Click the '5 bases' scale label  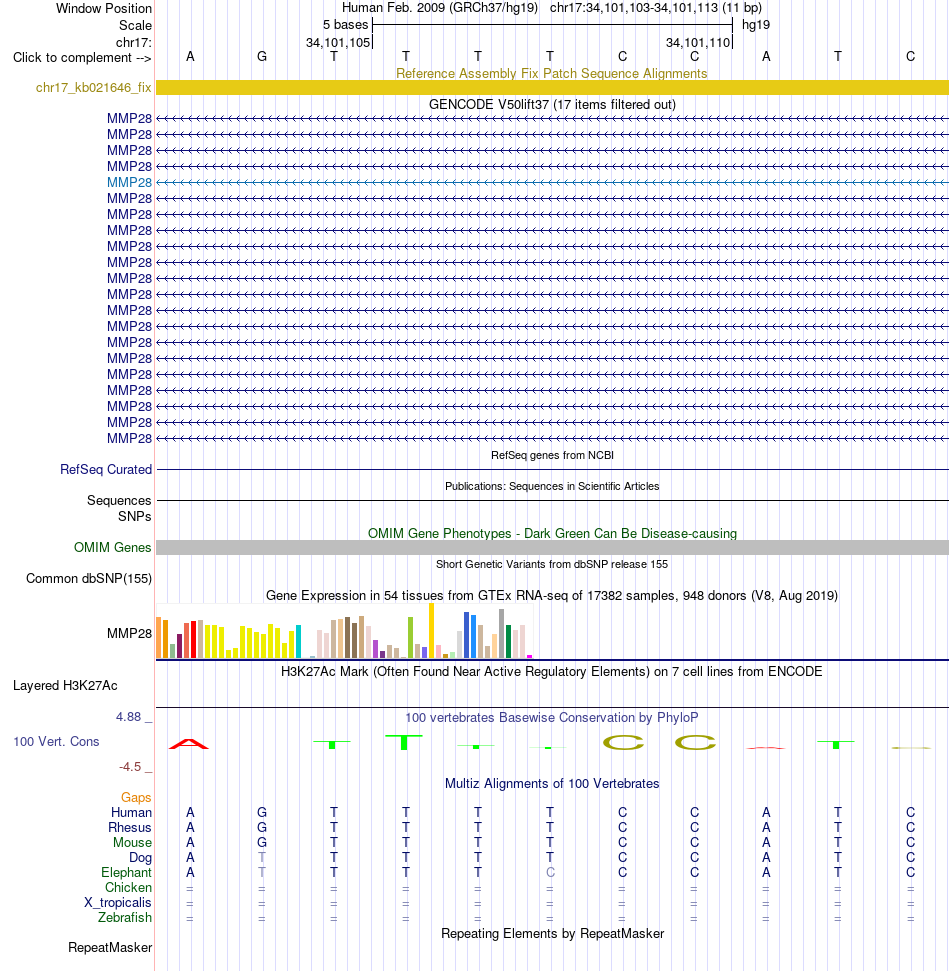pyautogui.click(x=345, y=25)
